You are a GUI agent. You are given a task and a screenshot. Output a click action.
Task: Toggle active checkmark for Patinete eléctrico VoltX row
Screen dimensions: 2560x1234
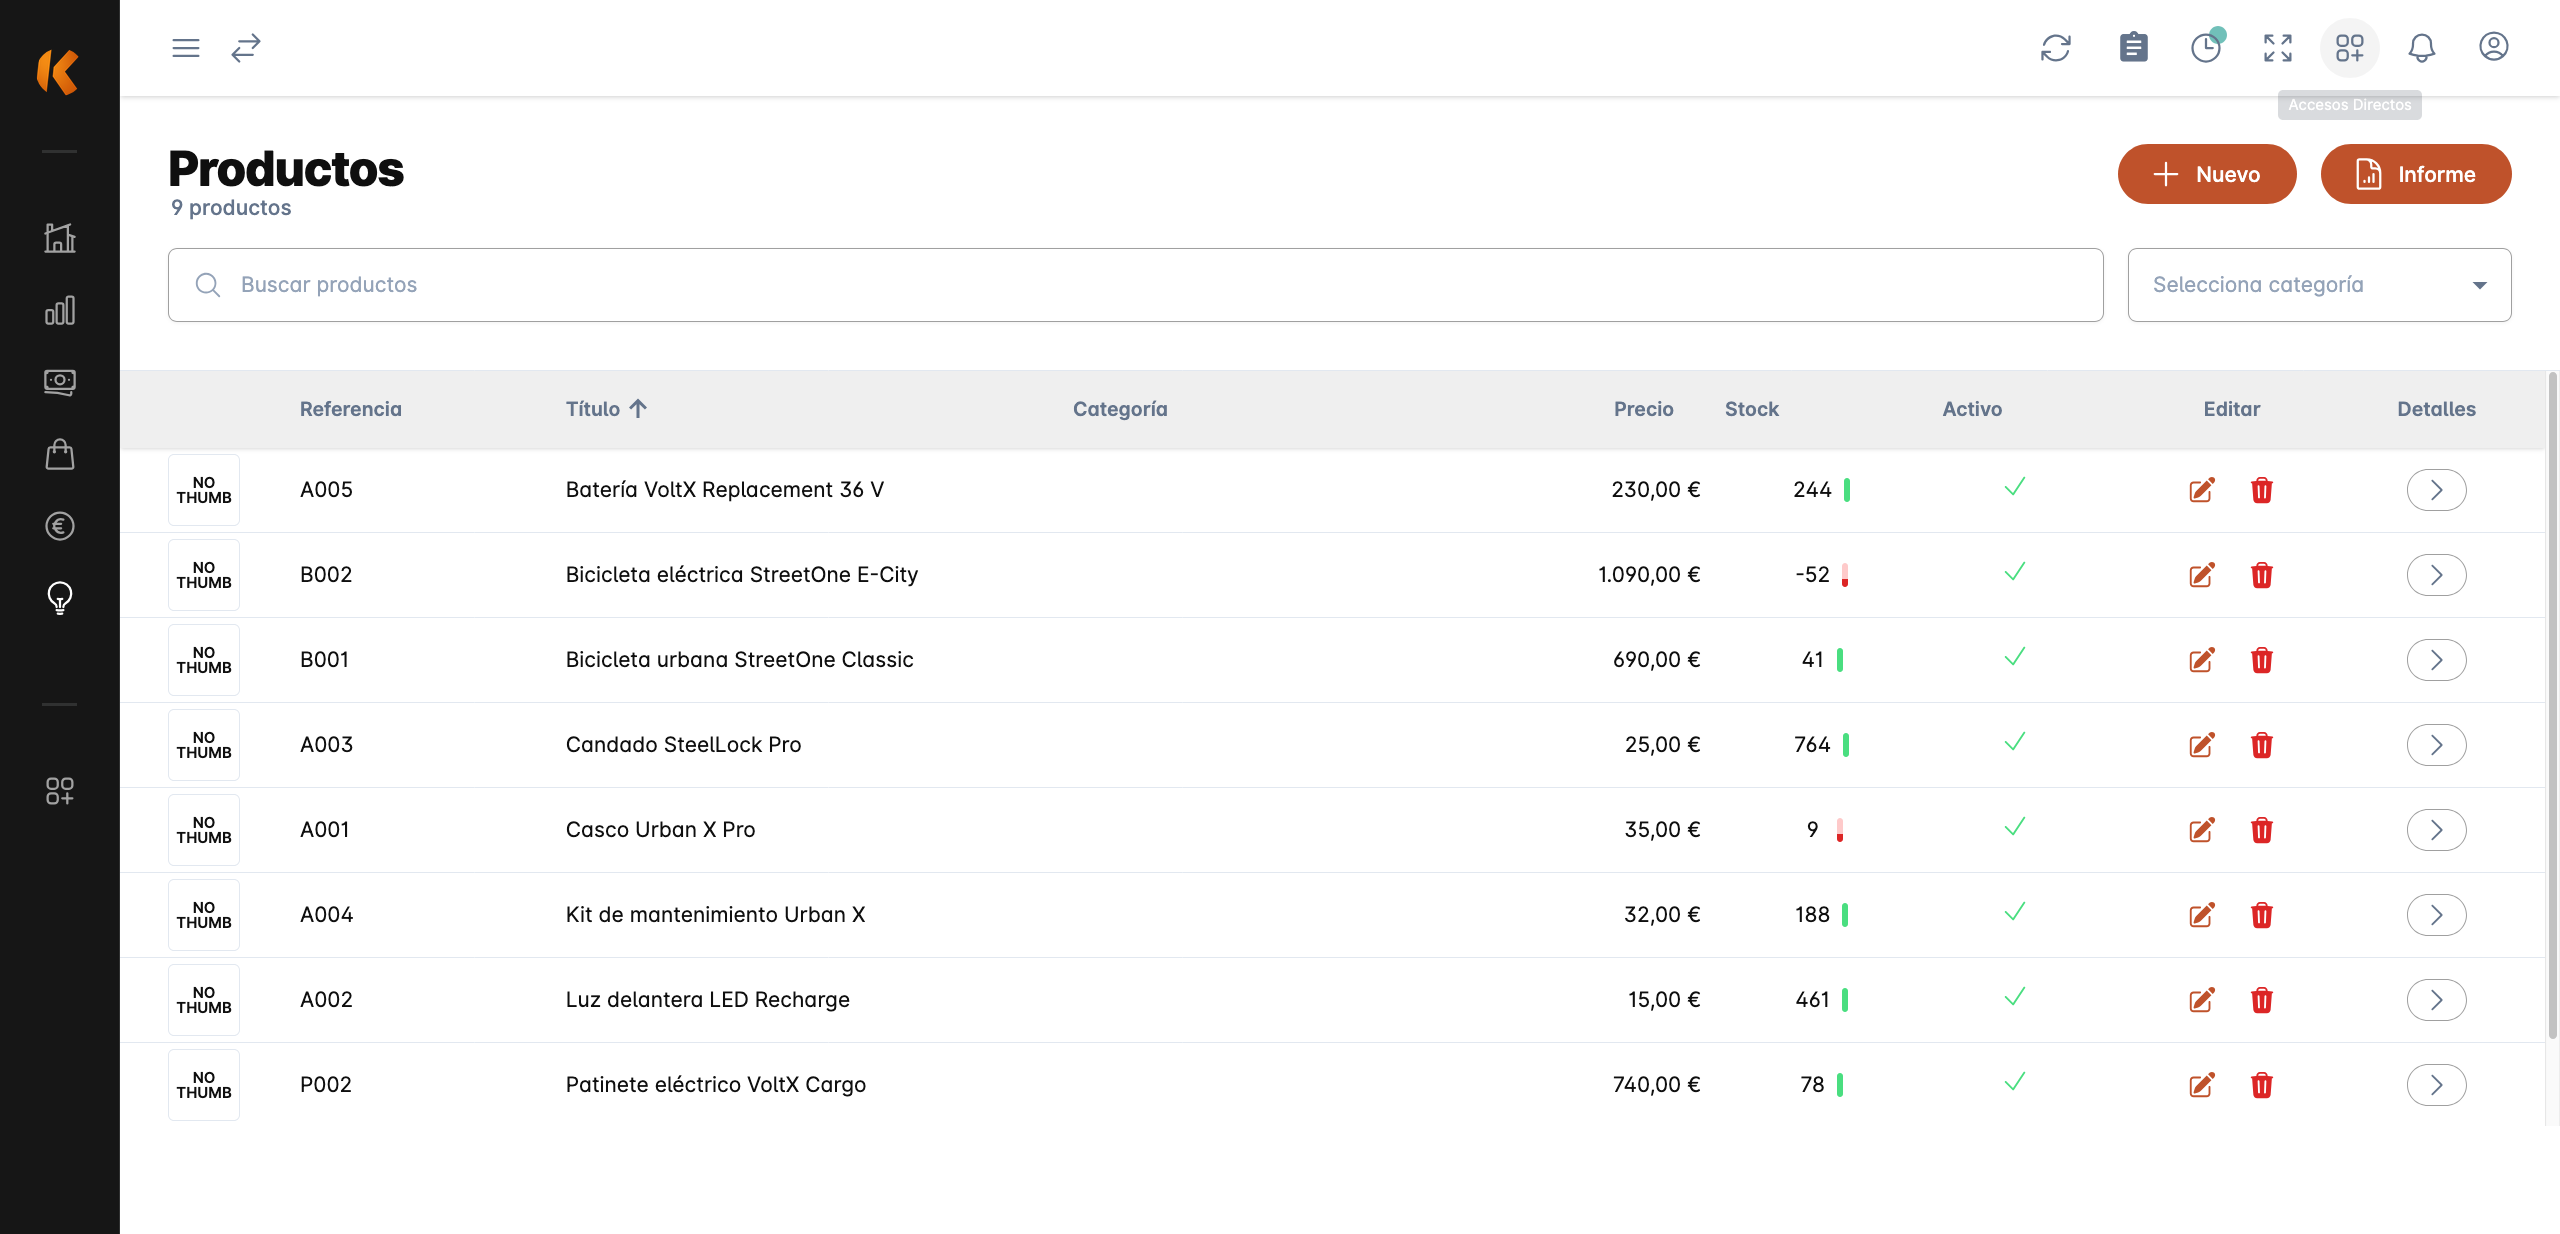tap(2014, 1083)
